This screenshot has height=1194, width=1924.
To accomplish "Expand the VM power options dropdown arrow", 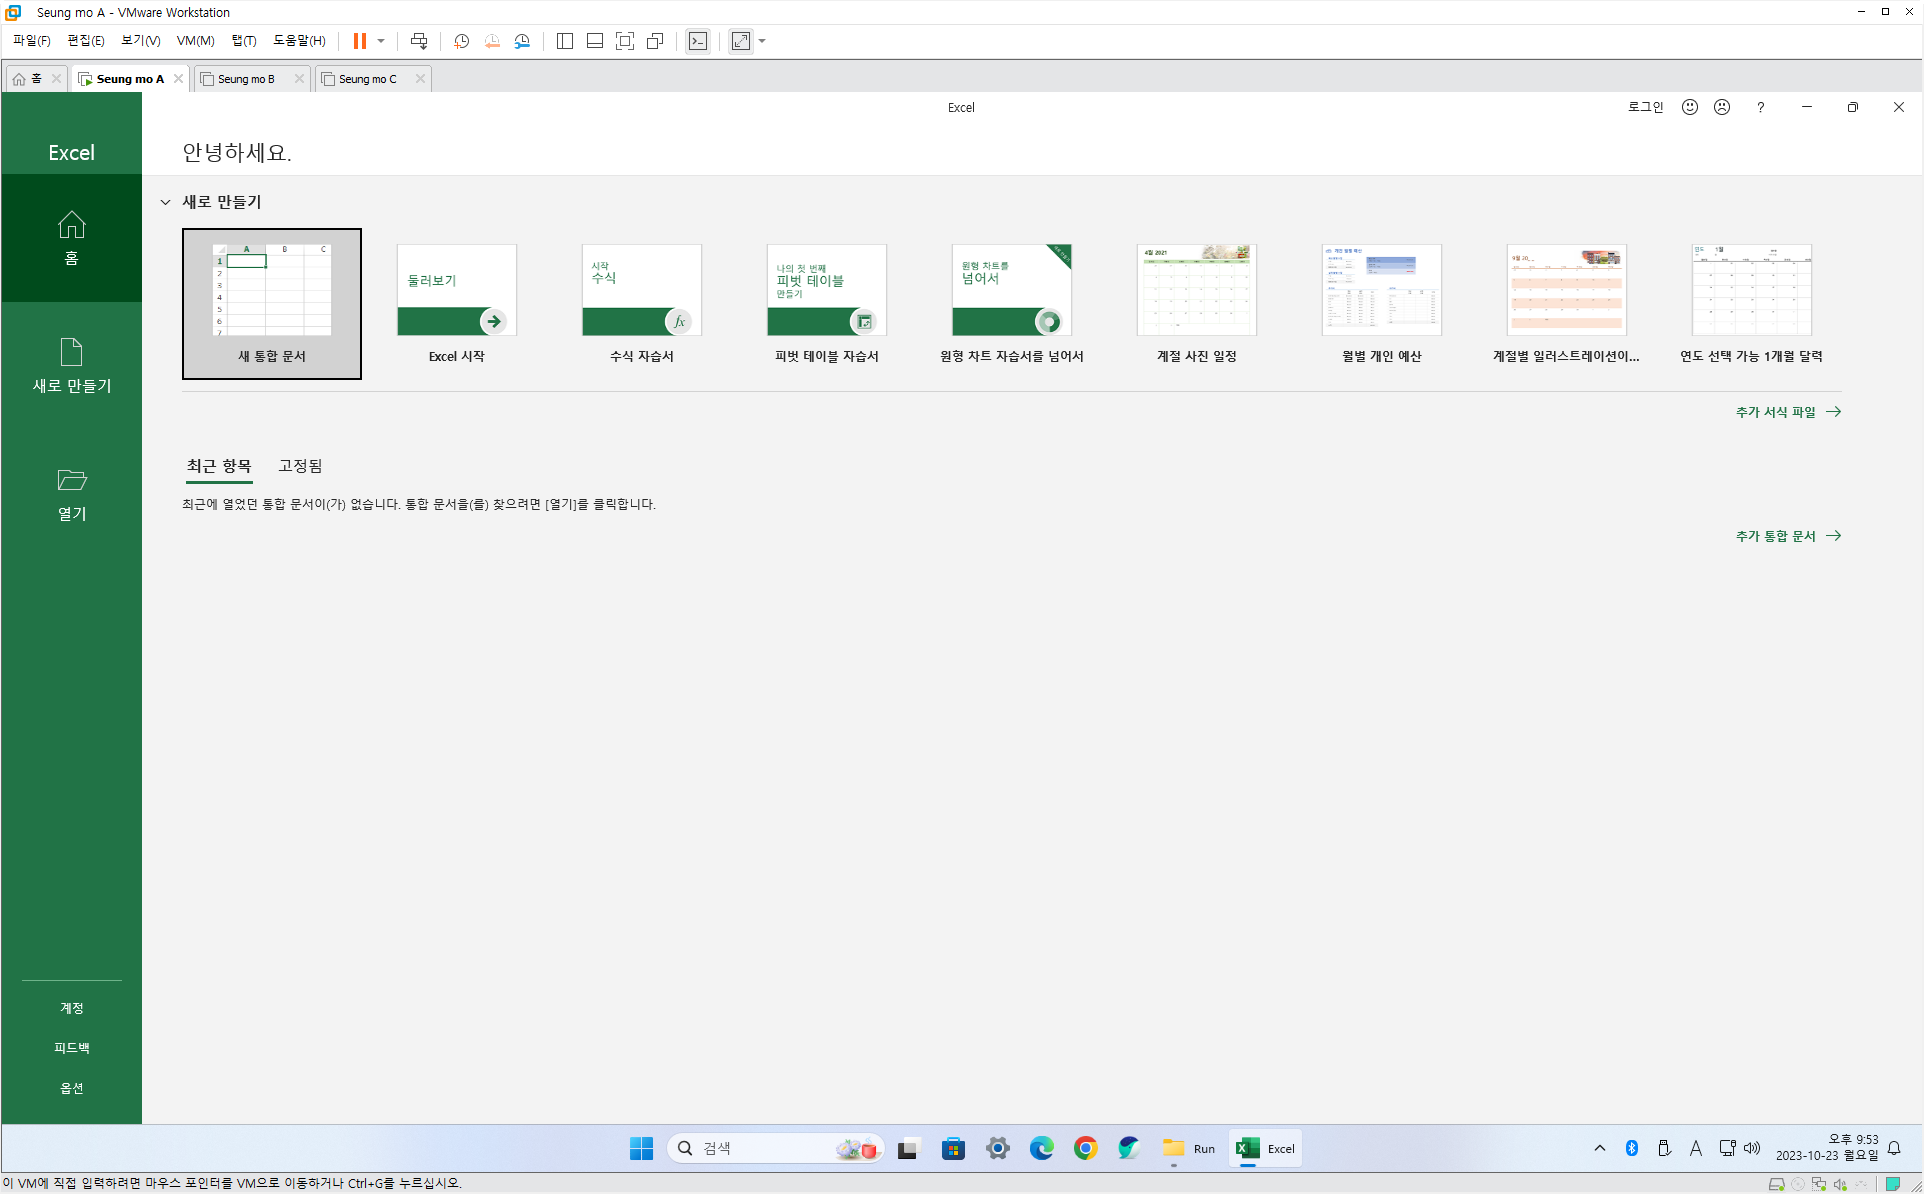I will 381,41.
